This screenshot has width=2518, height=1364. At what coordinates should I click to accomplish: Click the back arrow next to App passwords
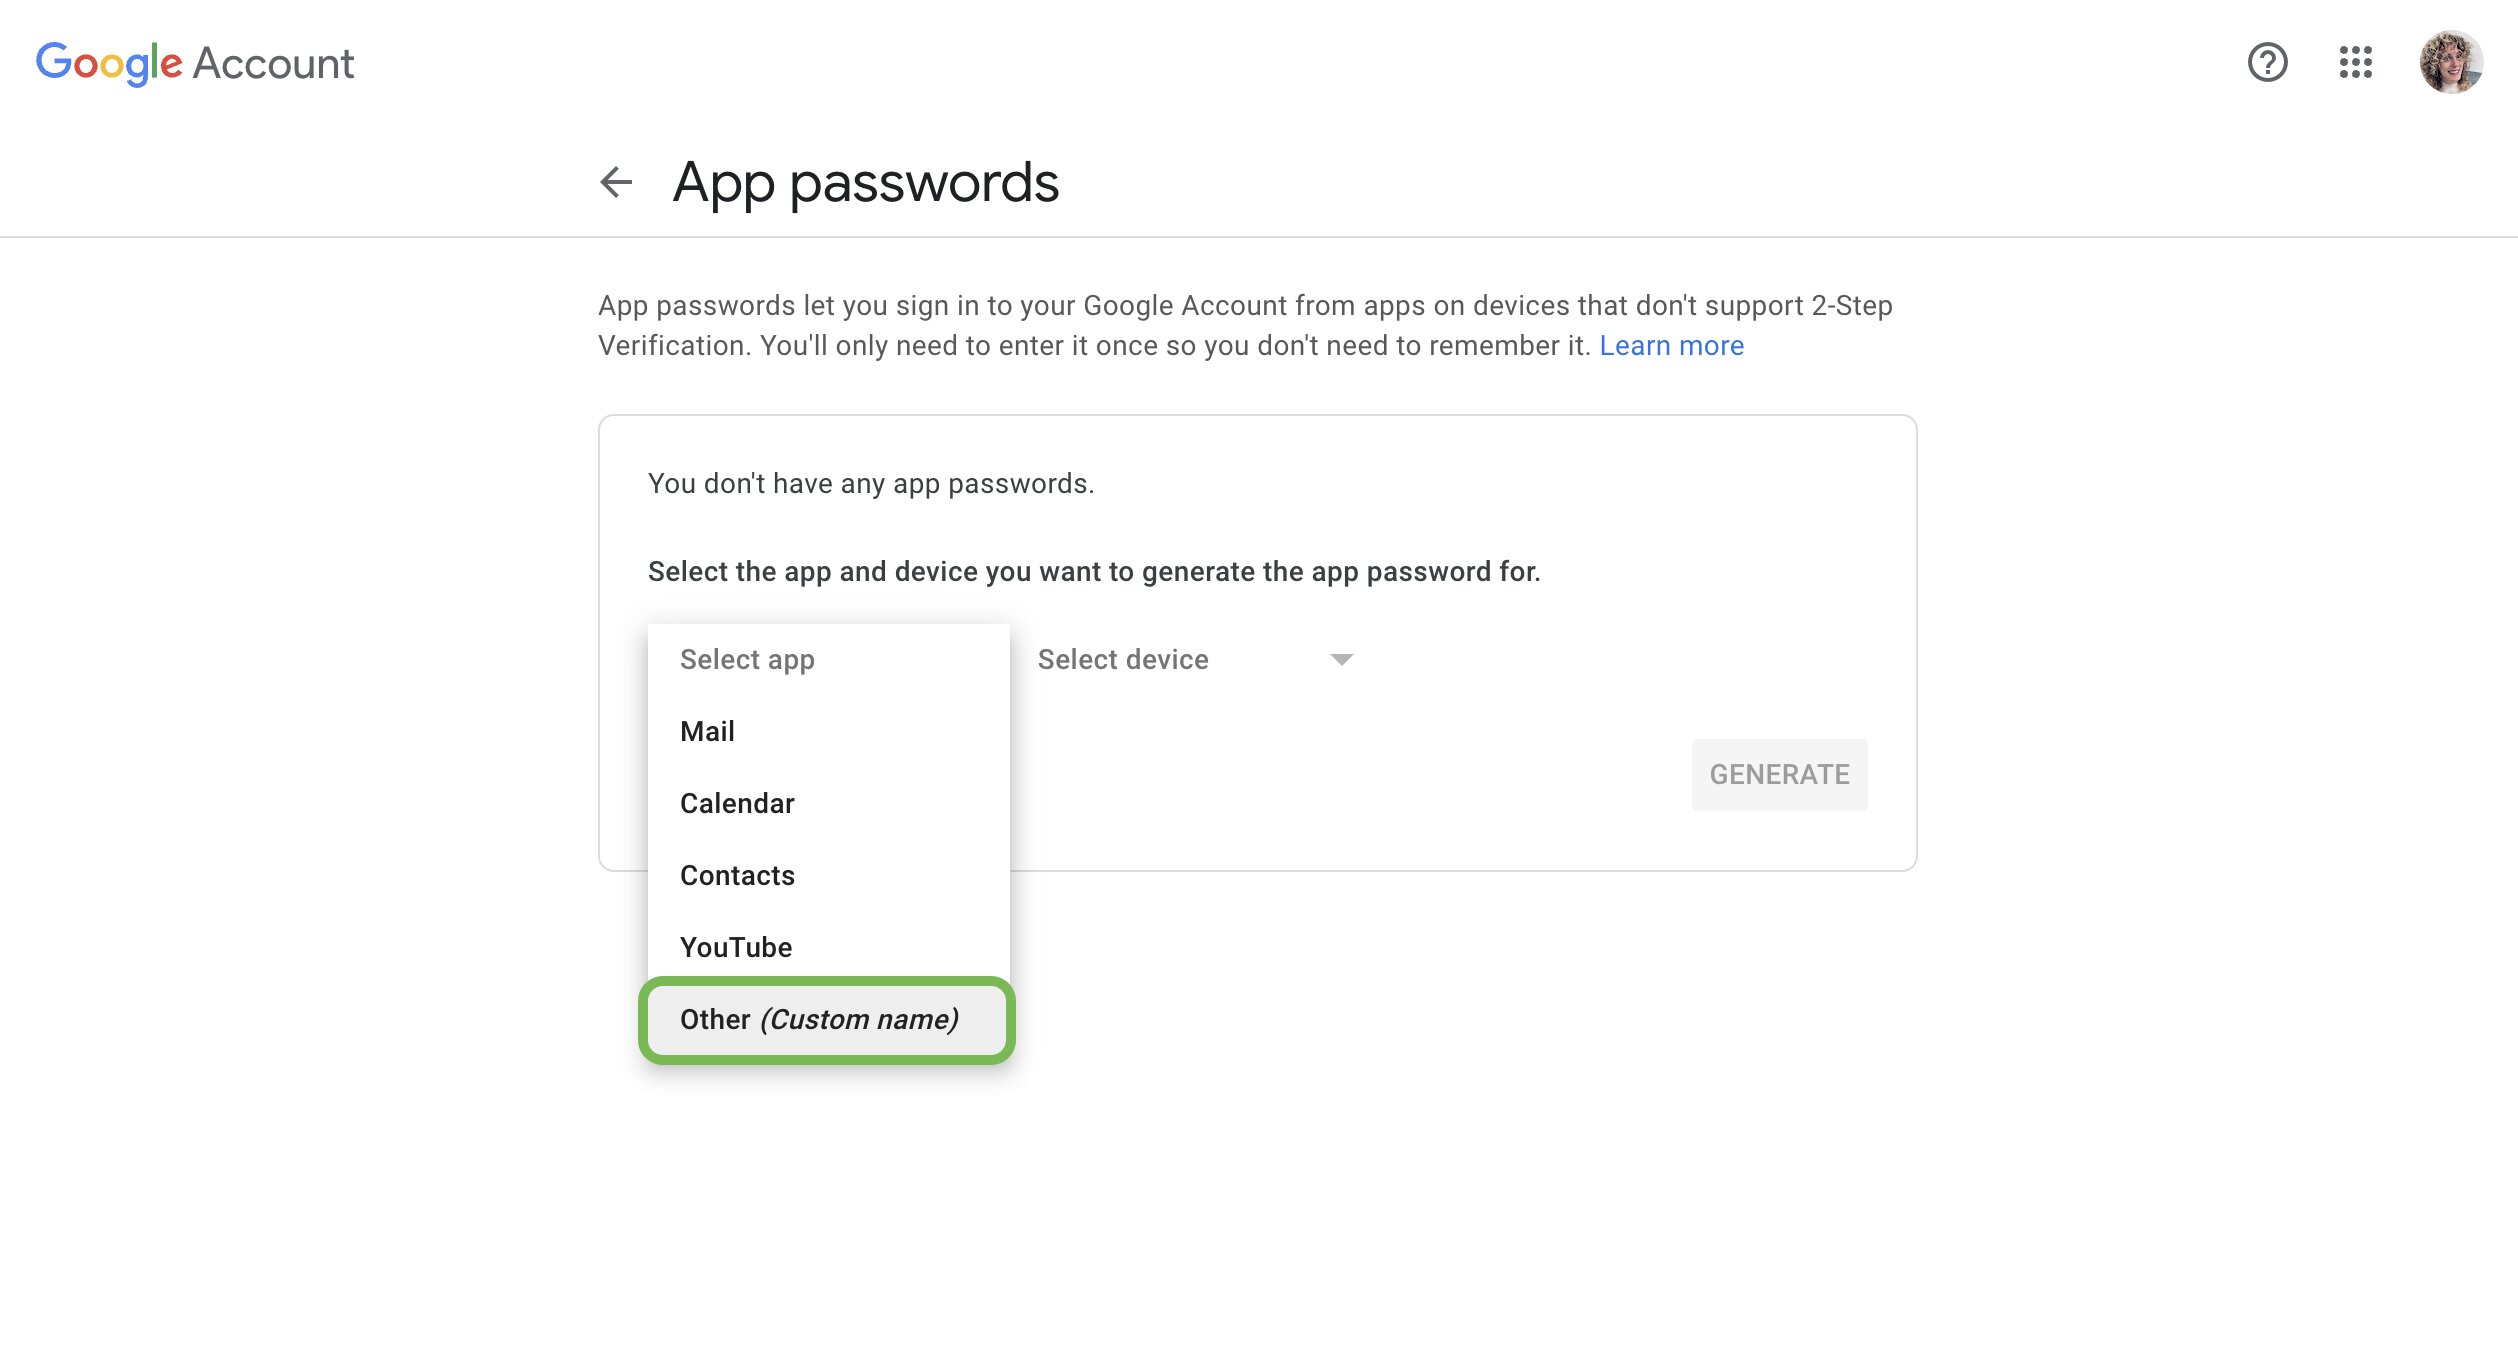(x=616, y=183)
